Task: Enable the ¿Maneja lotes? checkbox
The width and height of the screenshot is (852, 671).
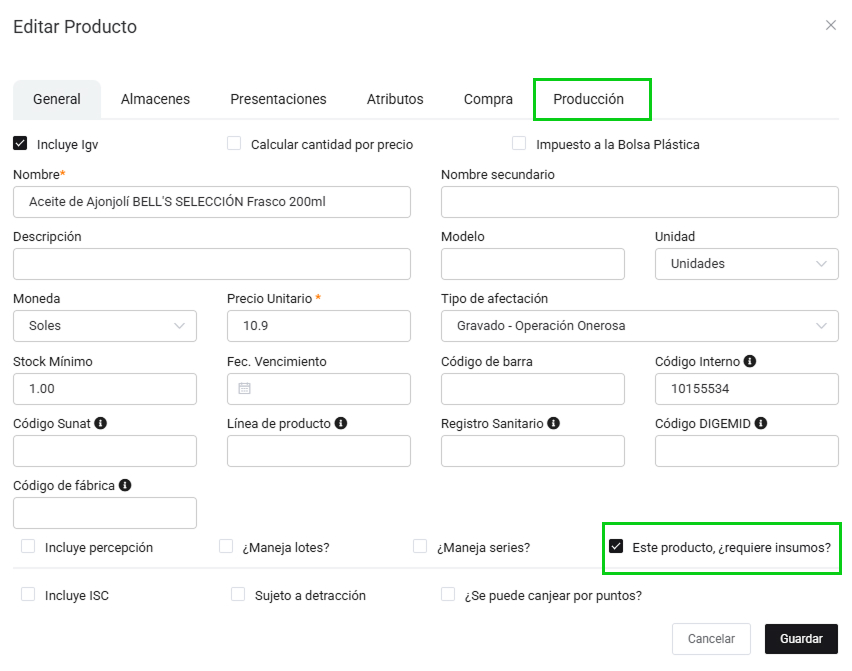Action: click(x=226, y=547)
